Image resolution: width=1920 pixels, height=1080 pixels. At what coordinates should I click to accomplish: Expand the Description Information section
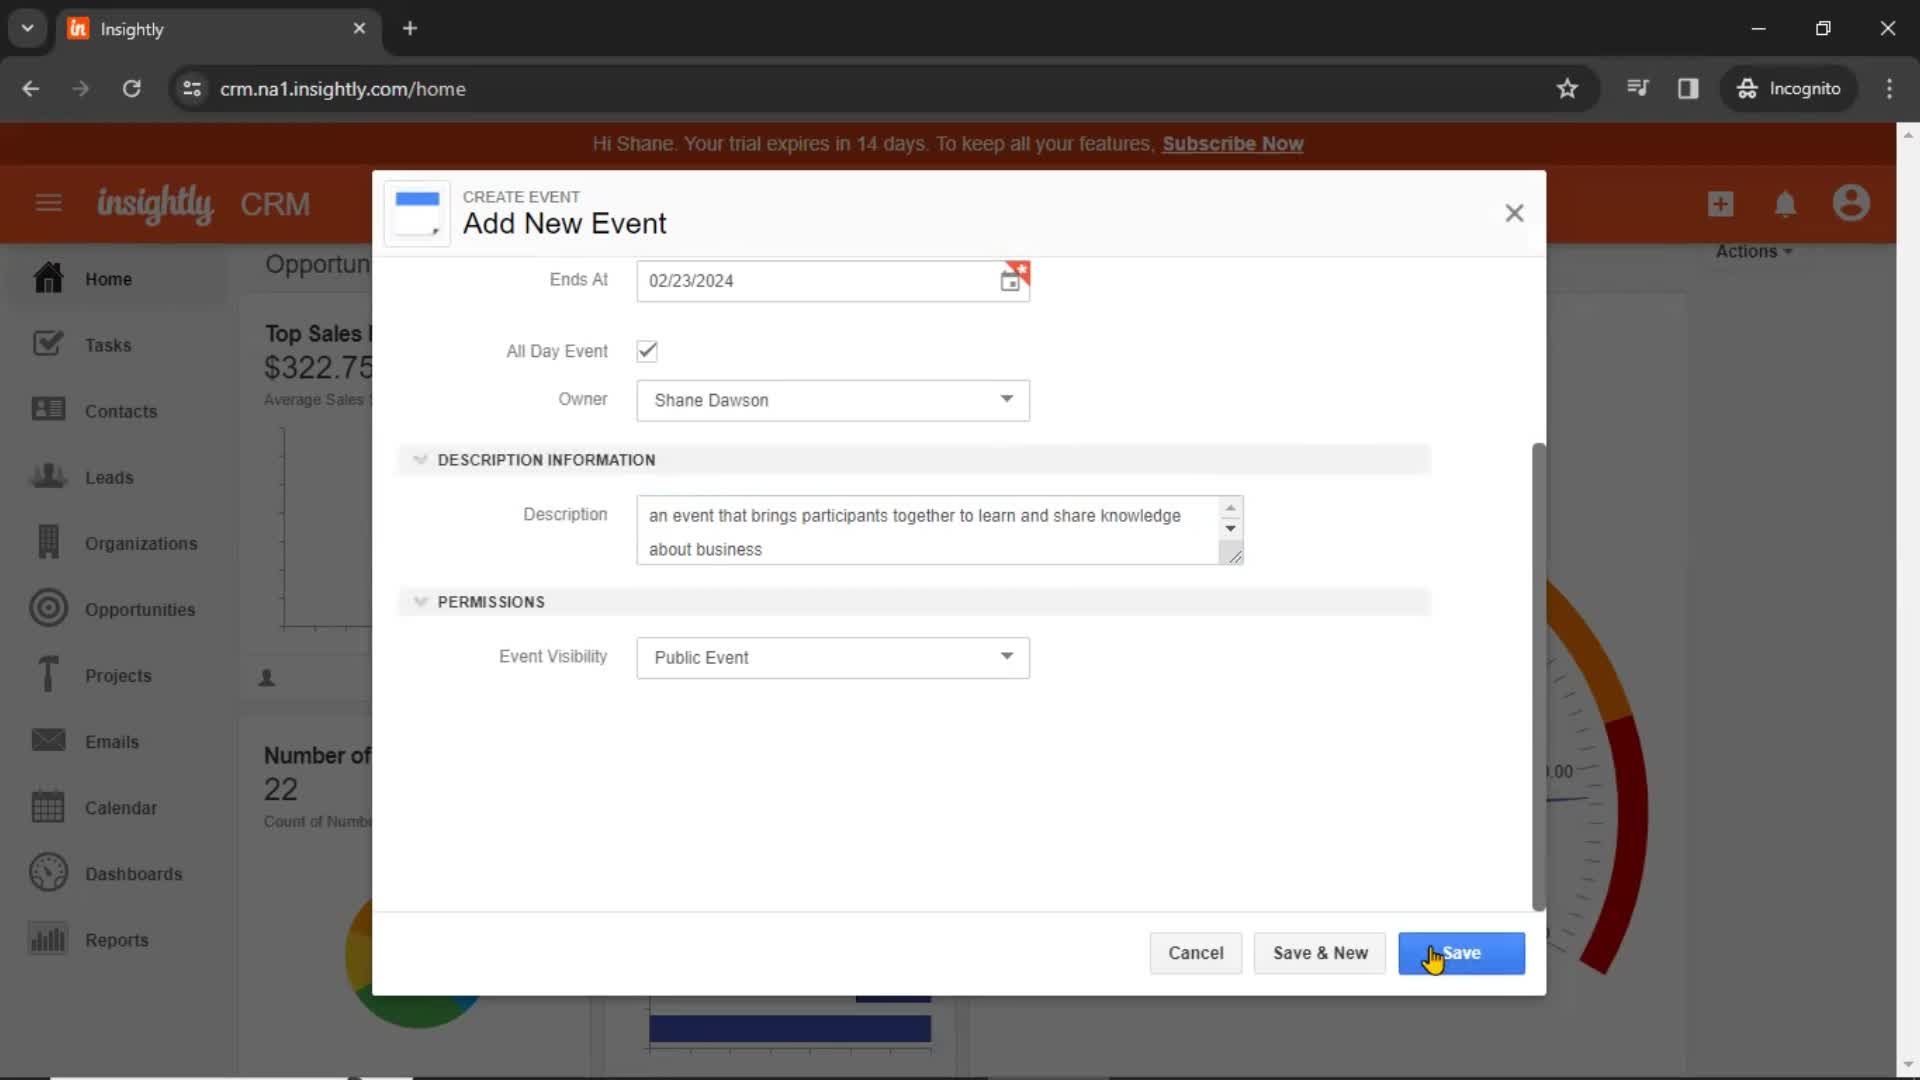[x=419, y=459]
